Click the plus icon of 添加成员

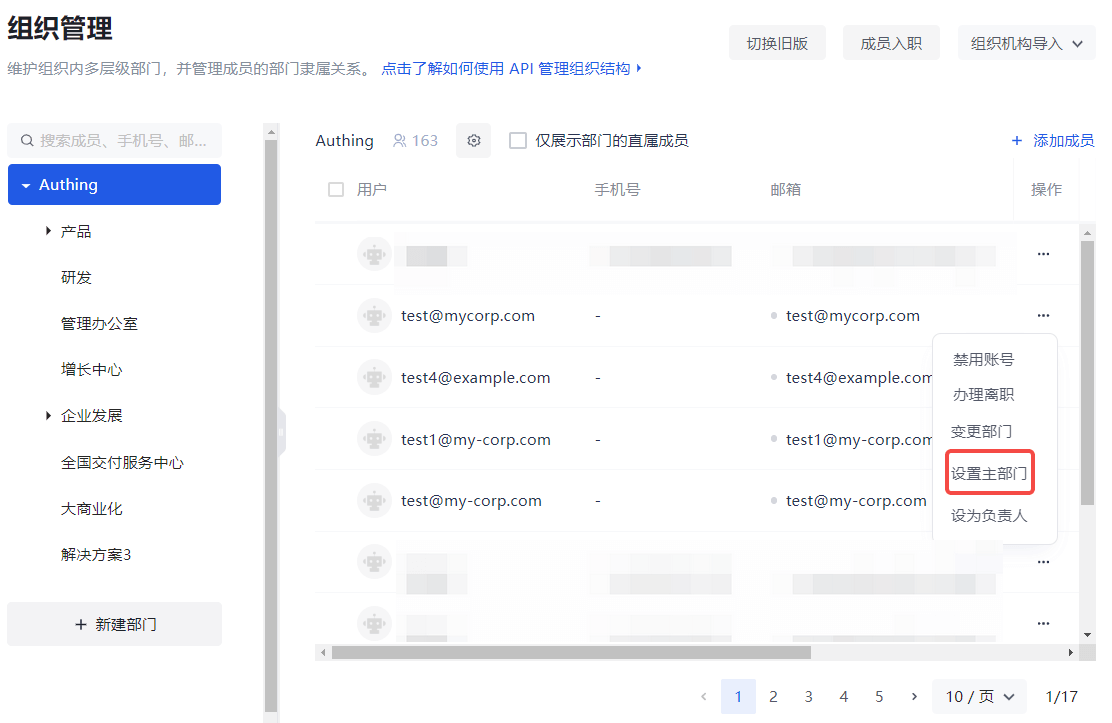pyautogui.click(x=1017, y=141)
